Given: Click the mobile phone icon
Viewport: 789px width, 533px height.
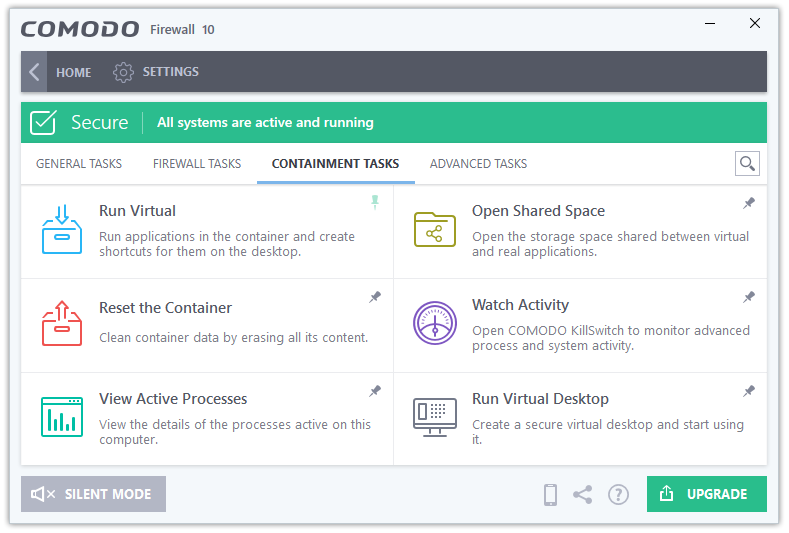Looking at the screenshot, I should click(x=550, y=494).
